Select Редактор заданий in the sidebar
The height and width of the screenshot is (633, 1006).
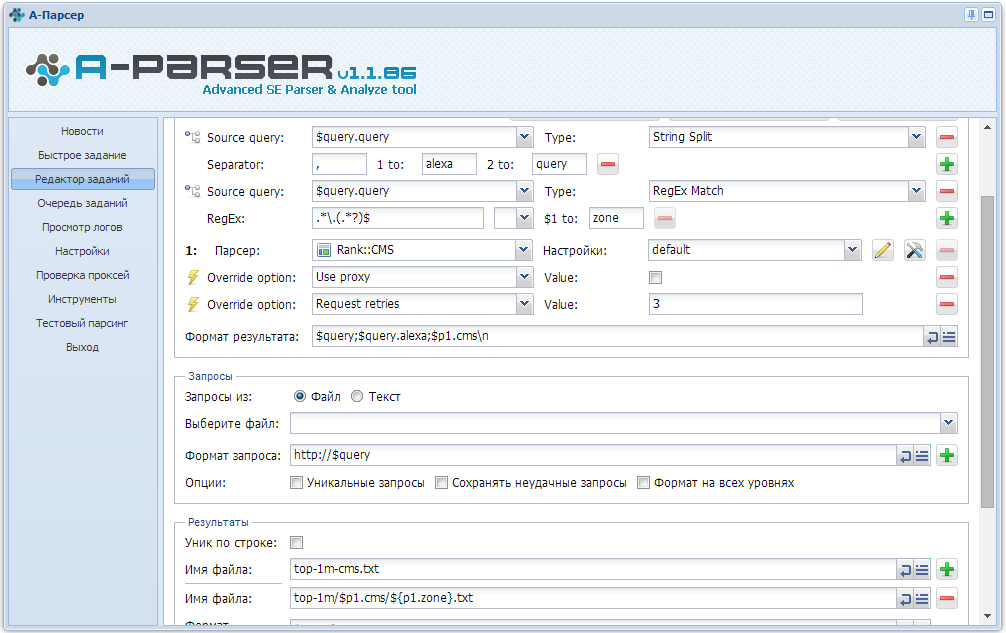[x=82, y=179]
